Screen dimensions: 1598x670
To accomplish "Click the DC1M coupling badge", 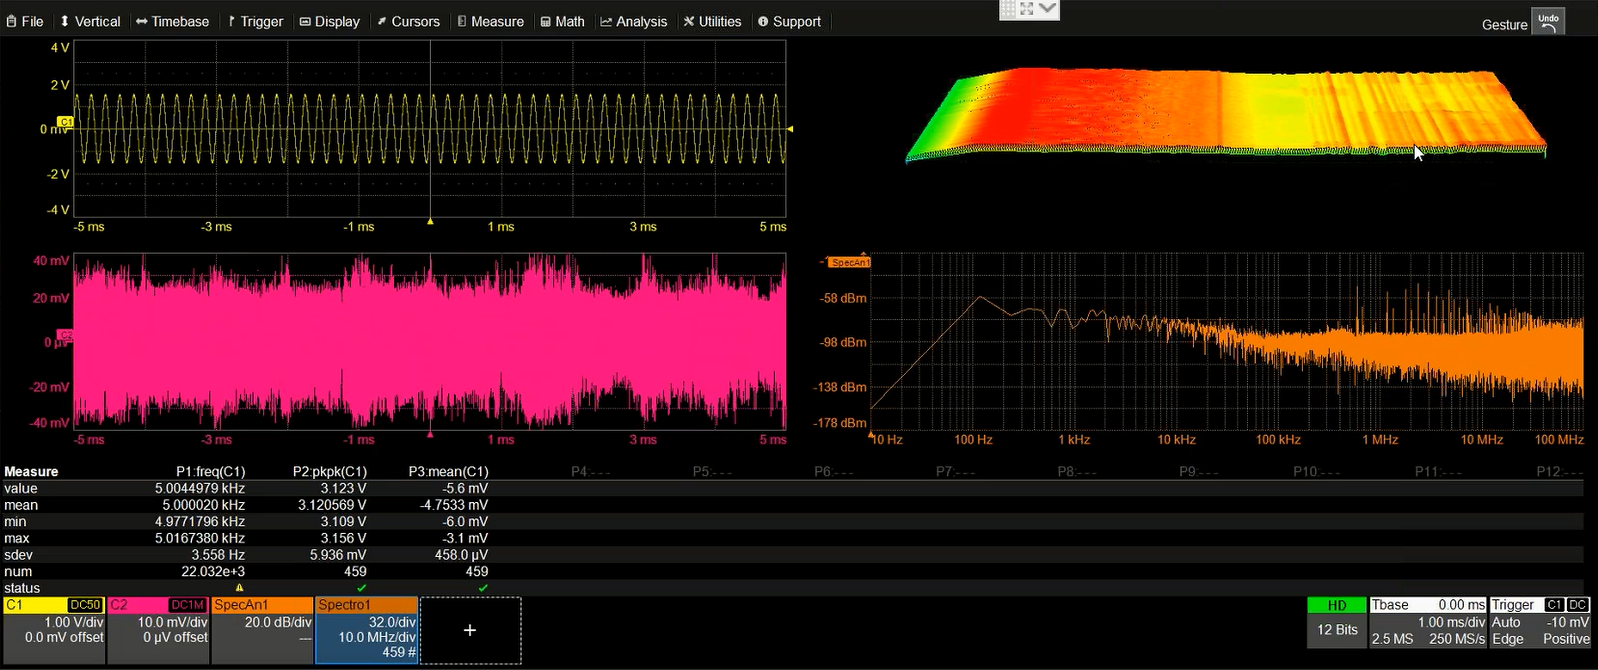I will (x=188, y=605).
